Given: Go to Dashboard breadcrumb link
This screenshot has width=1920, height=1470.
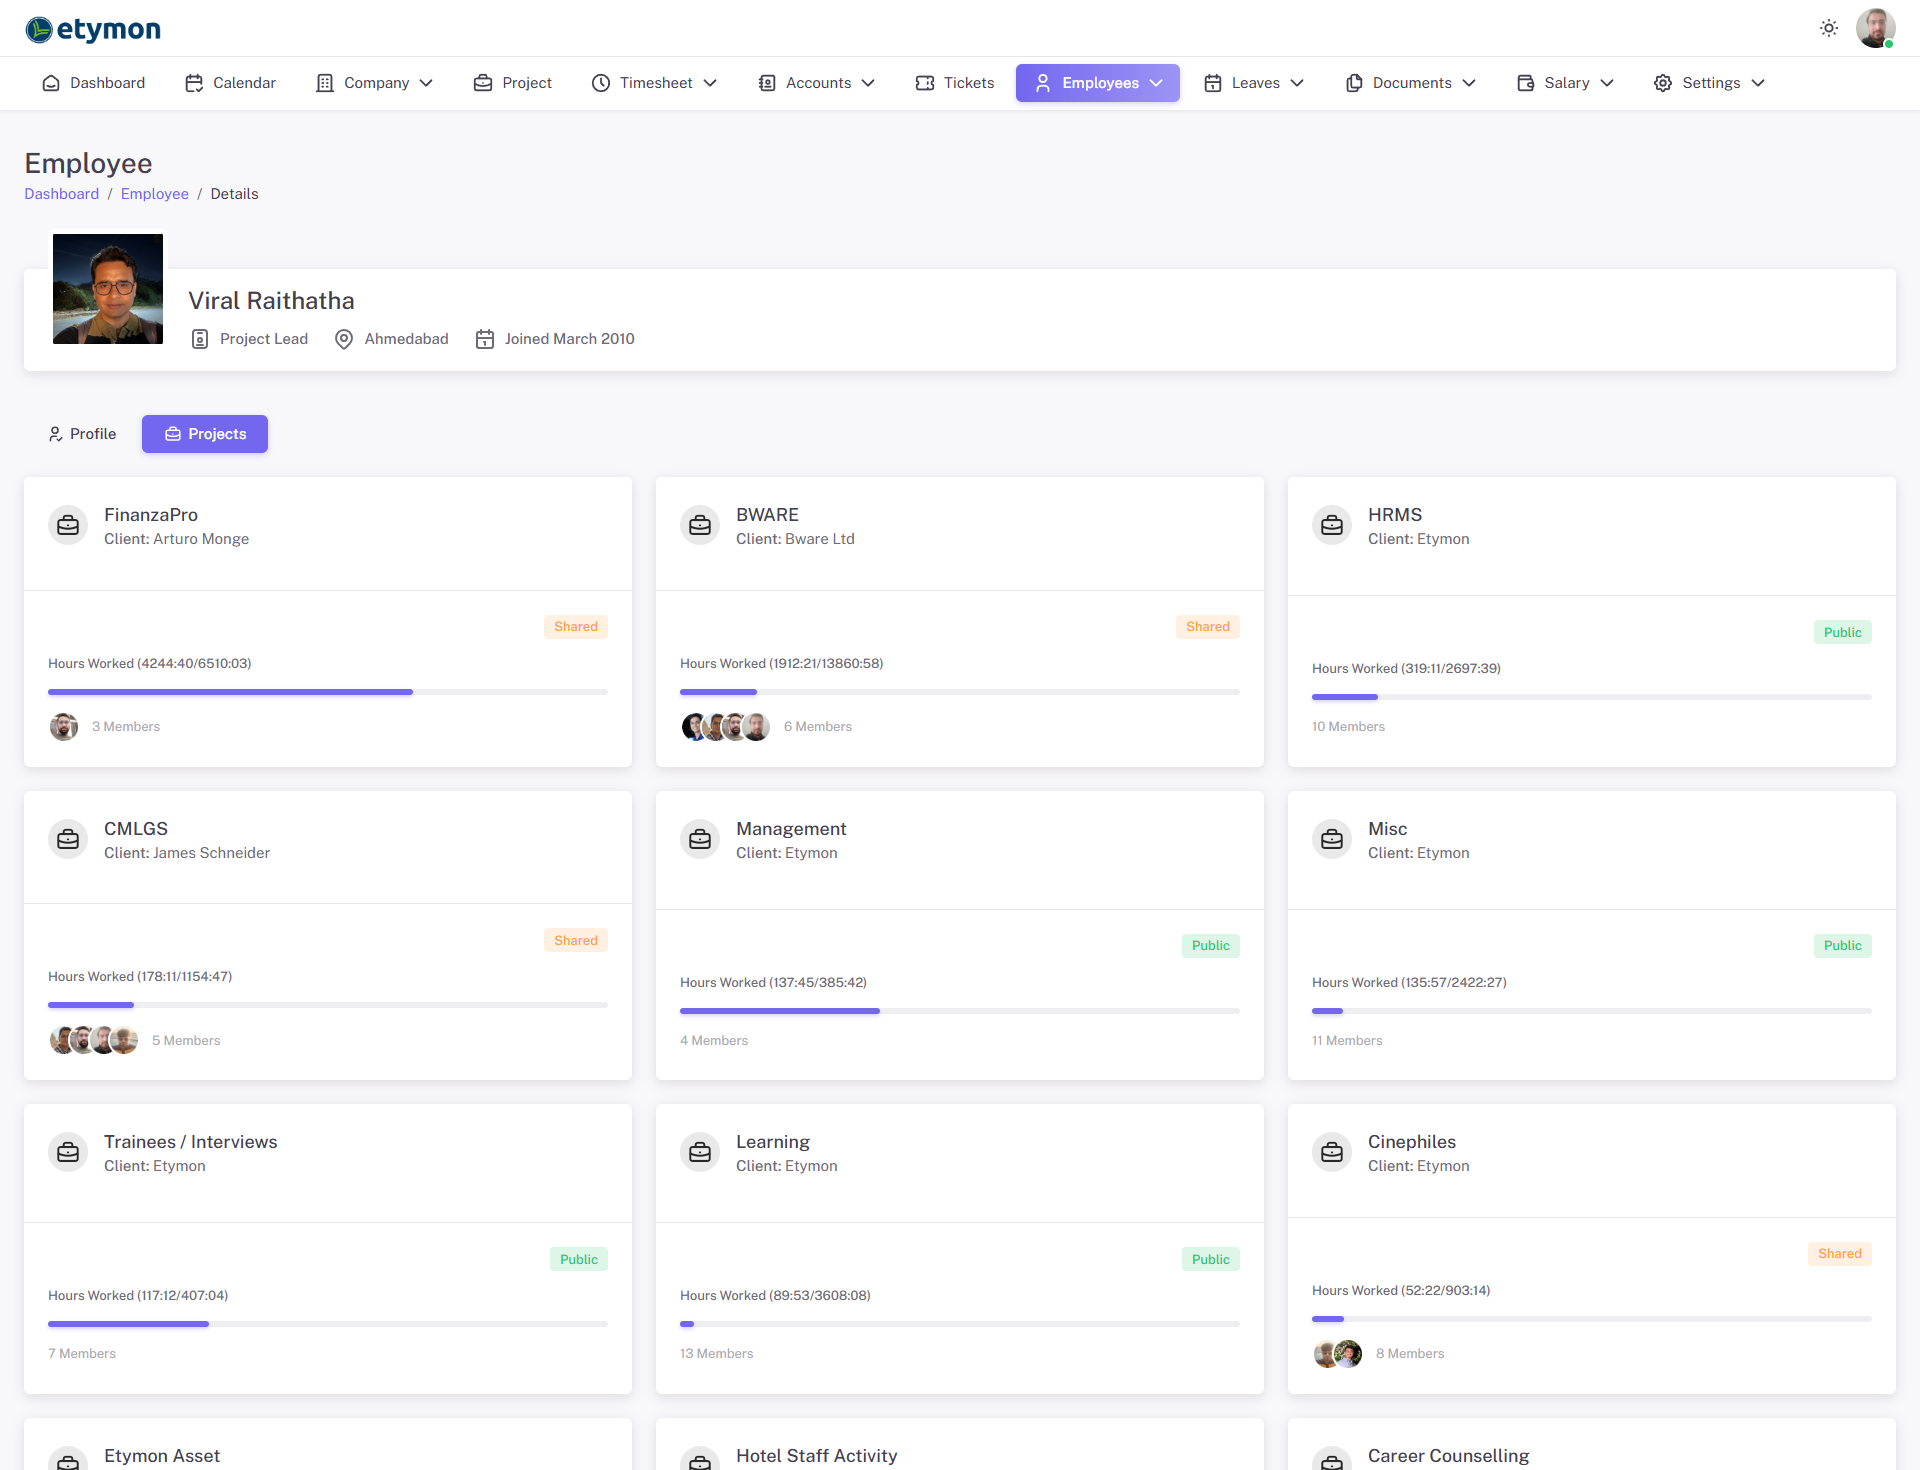Looking at the screenshot, I should tap(62, 194).
